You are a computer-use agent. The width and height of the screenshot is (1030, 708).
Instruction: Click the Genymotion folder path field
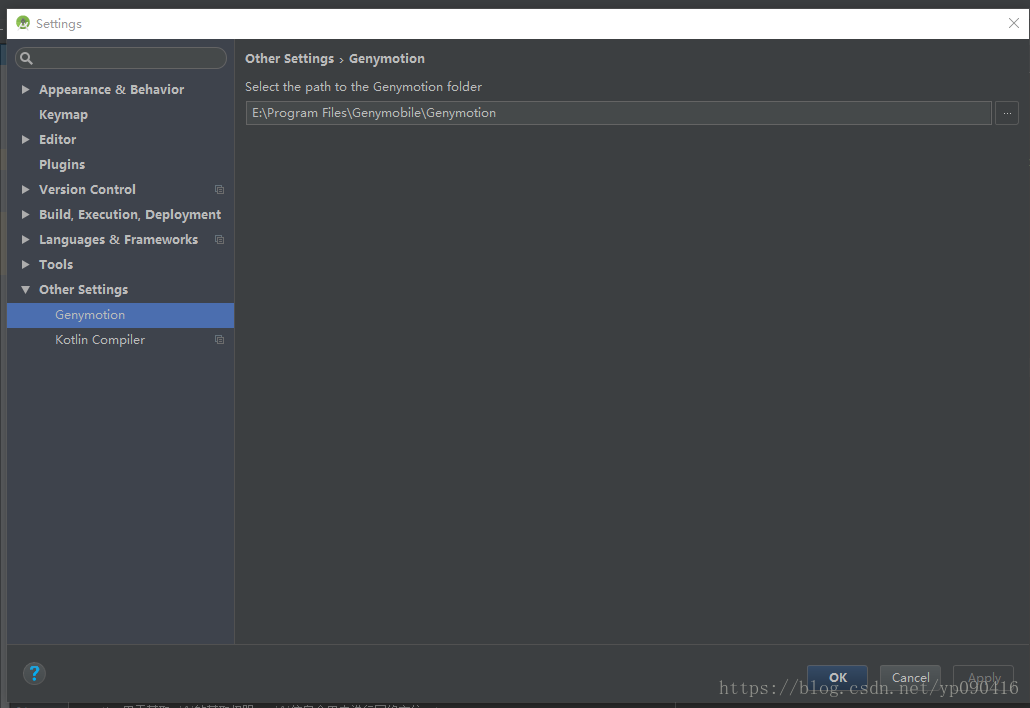coord(618,113)
